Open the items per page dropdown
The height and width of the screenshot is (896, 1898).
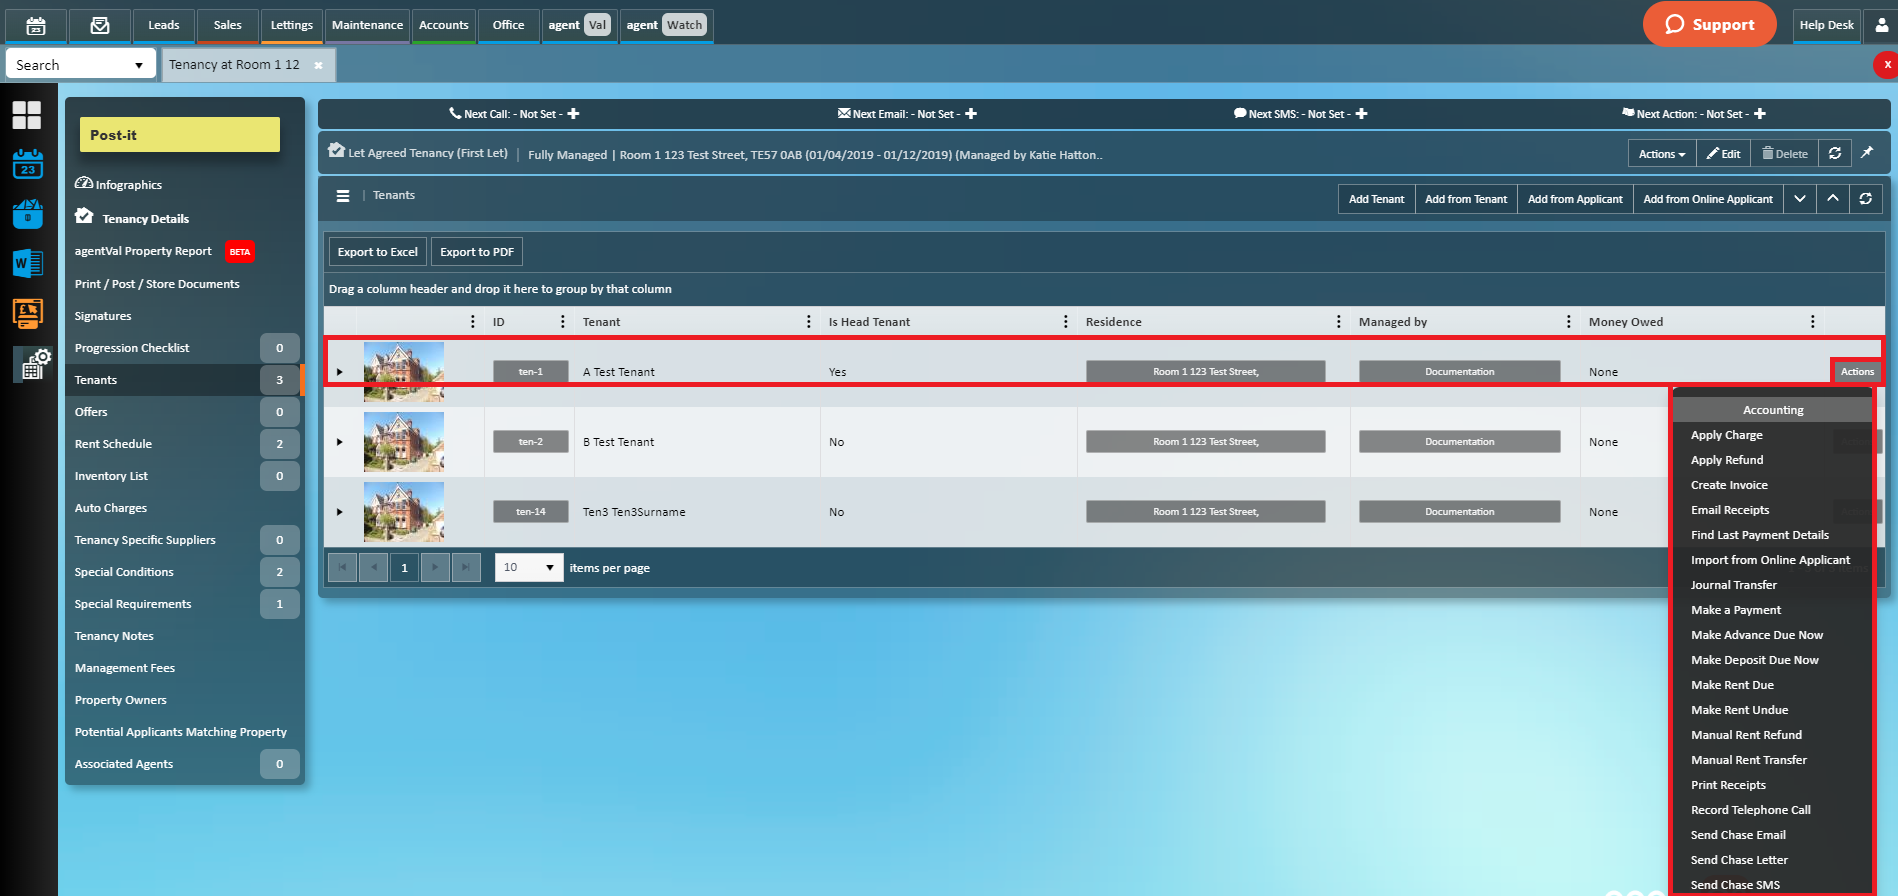530,568
